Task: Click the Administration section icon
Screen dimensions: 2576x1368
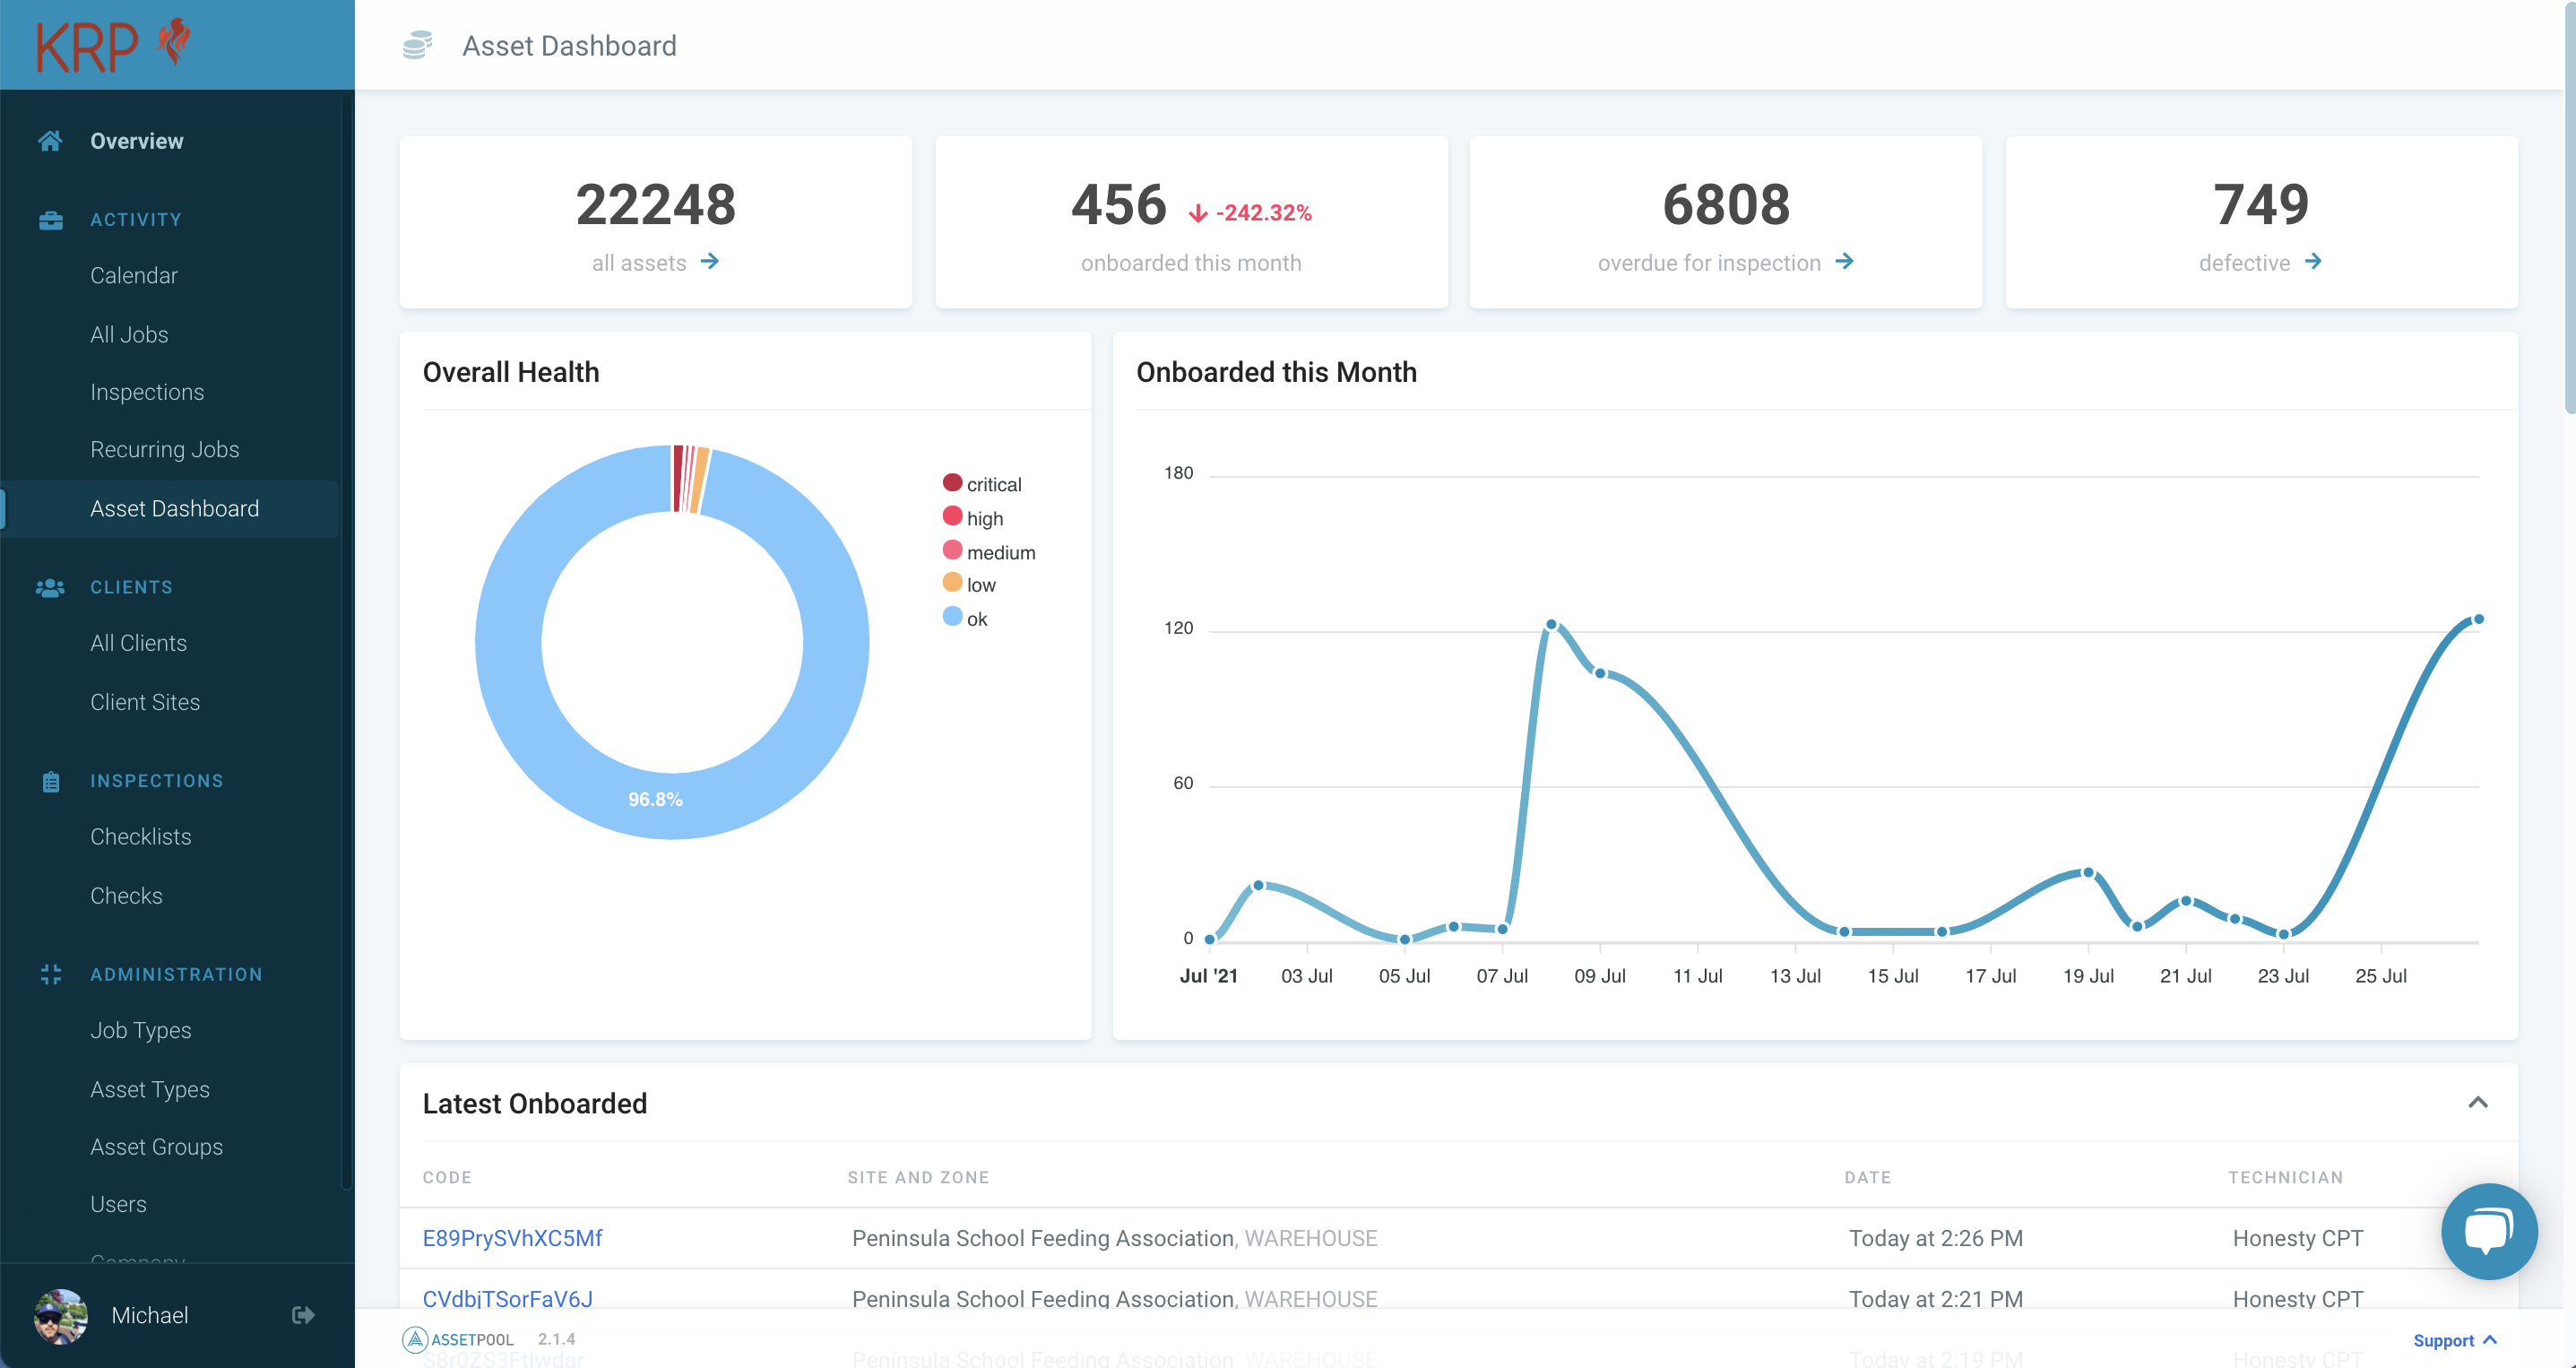Action: pyautogui.click(x=50, y=975)
